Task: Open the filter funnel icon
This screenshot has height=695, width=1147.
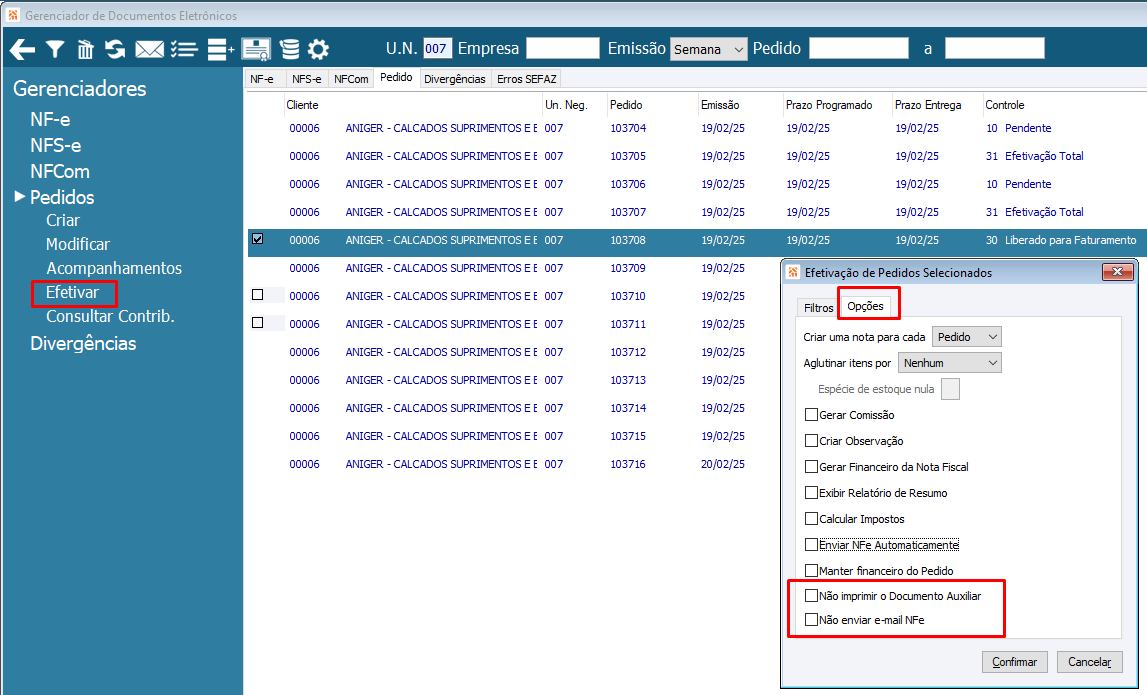Action: (x=55, y=48)
